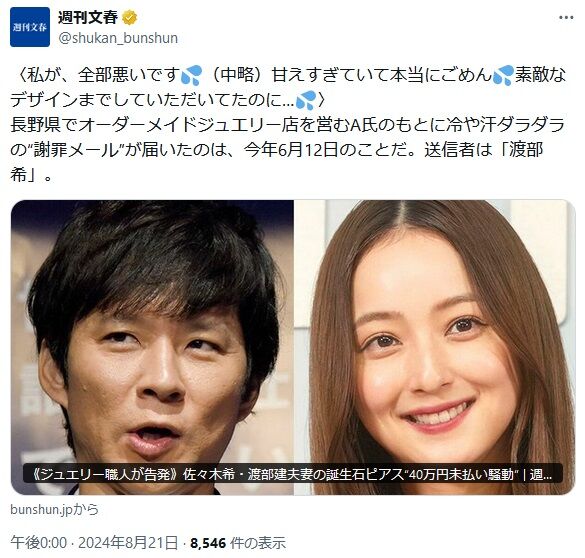The image size is (585, 558).
Task: Click the 2024年8月21日 date link
Action: pos(128,543)
